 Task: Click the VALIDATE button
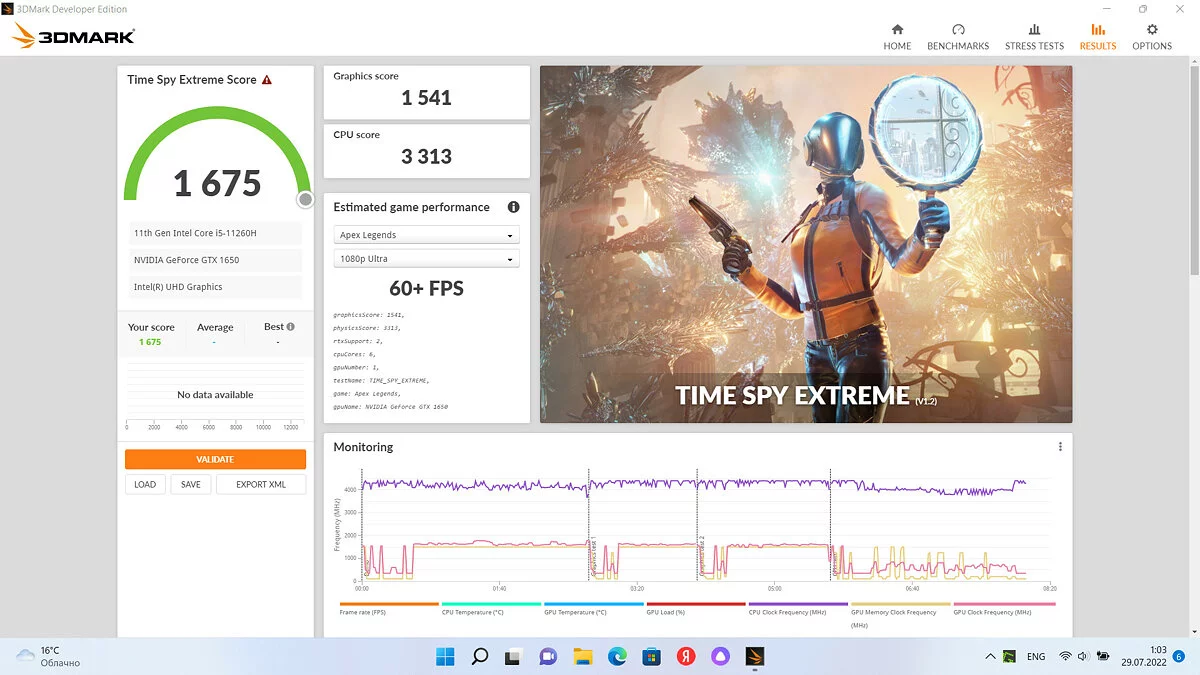215,459
